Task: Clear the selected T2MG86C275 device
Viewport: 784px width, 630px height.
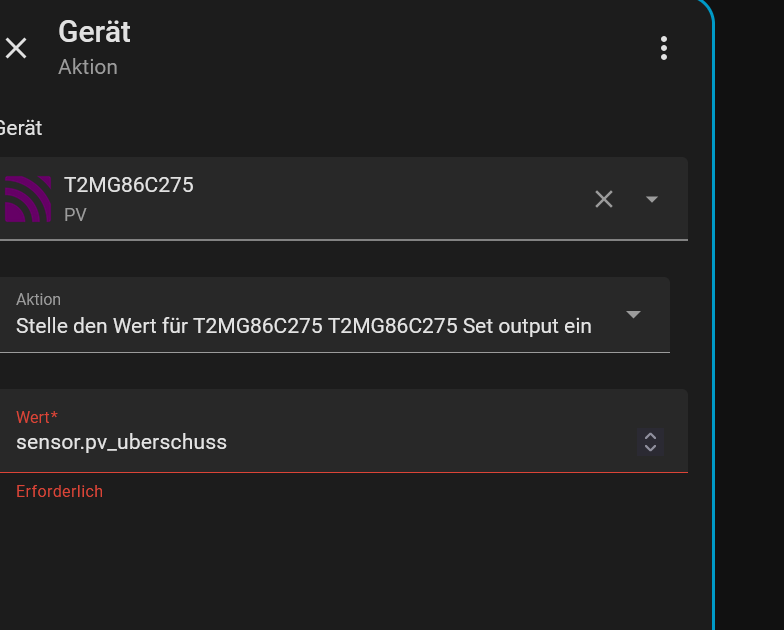Action: coord(604,199)
